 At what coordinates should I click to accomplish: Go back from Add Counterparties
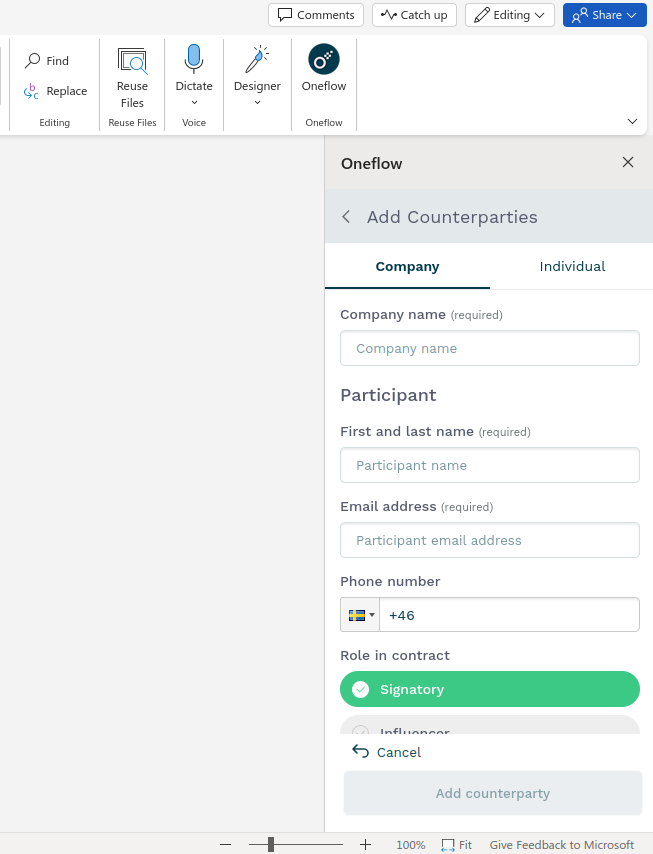(346, 217)
